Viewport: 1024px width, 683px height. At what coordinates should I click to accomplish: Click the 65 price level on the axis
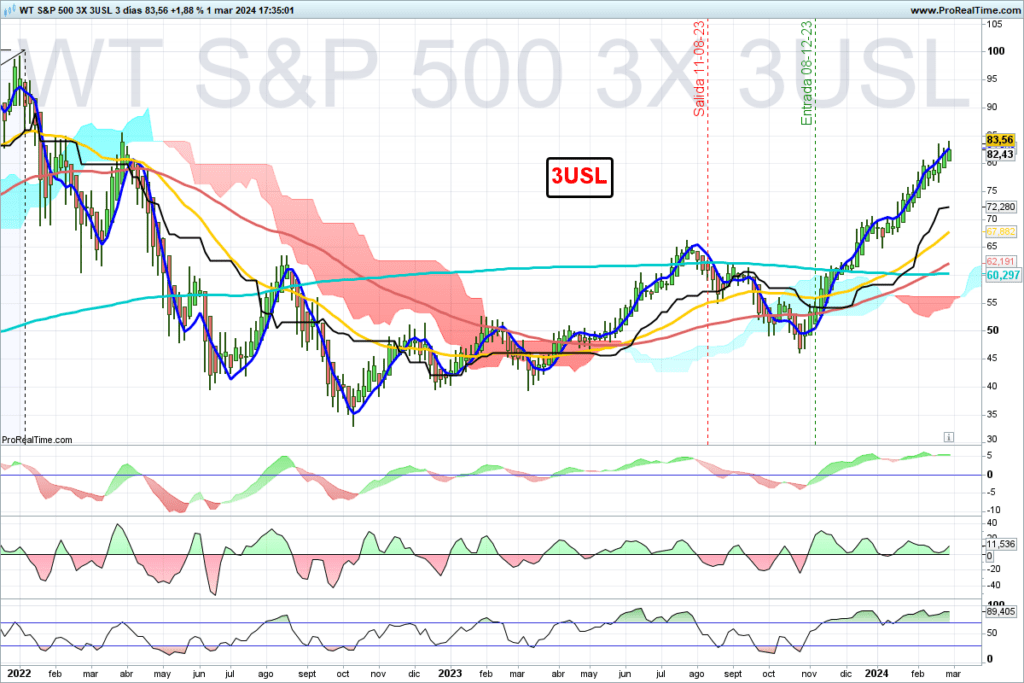pyautogui.click(x=992, y=246)
